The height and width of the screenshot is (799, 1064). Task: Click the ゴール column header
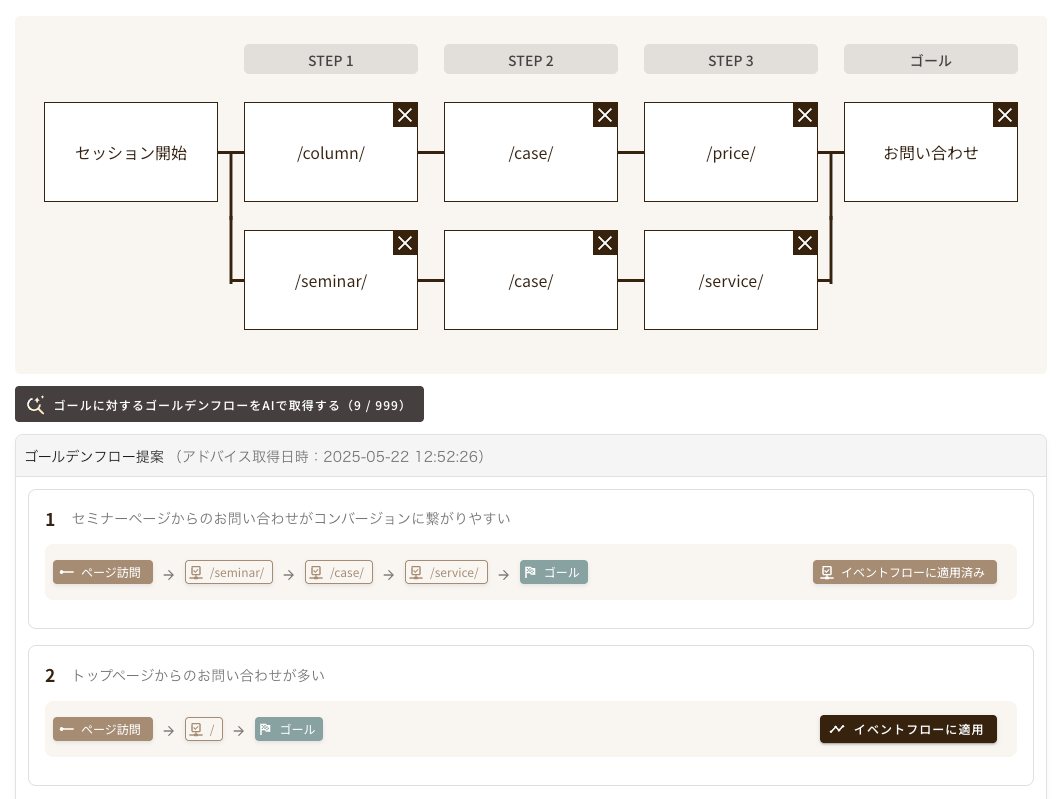pyautogui.click(x=931, y=60)
